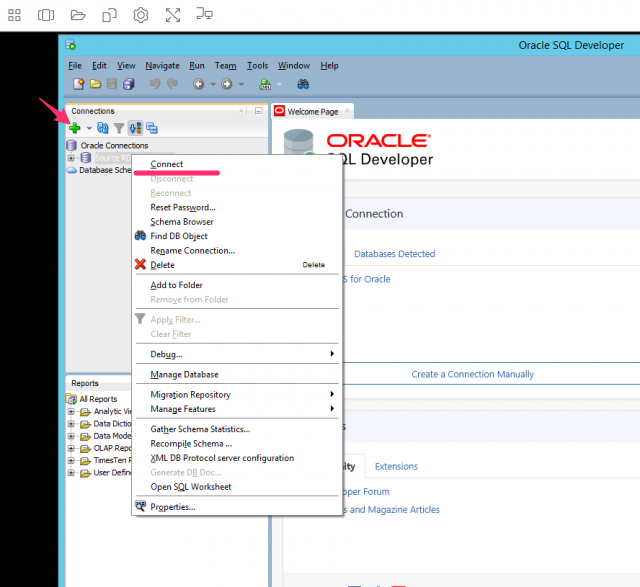
Task: Click the Open folder toolbar icon
Action: [x=96, y=84]
